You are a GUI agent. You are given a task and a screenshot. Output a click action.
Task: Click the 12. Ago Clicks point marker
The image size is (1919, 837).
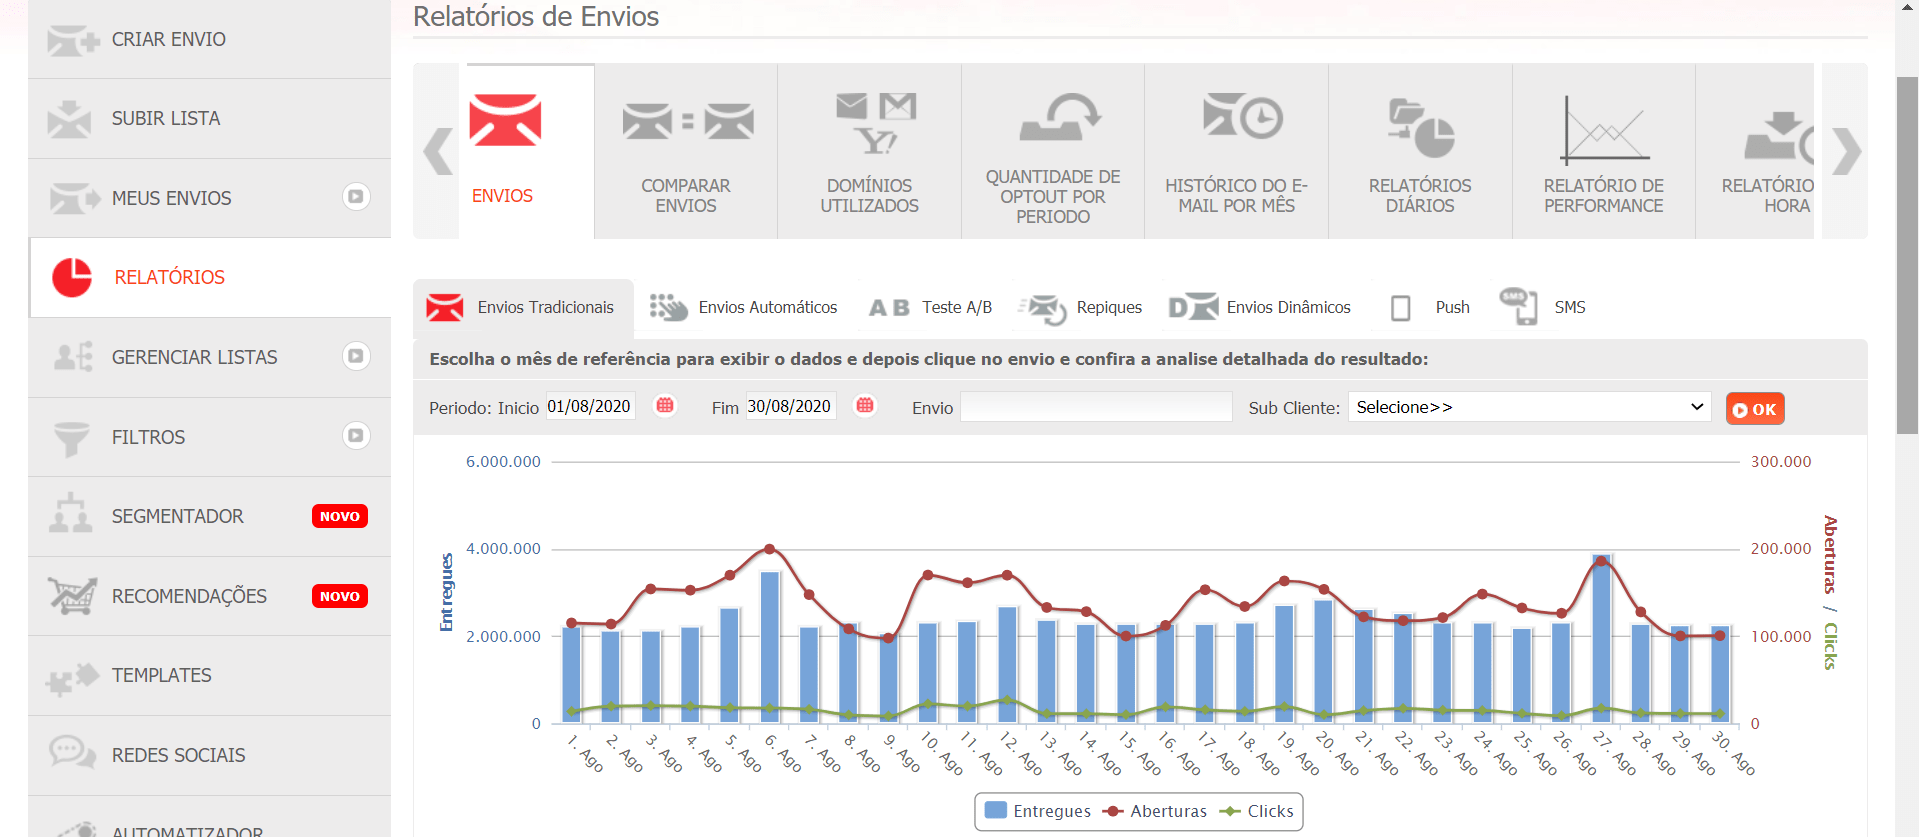pyautogui.click(x=1007, y=700)
